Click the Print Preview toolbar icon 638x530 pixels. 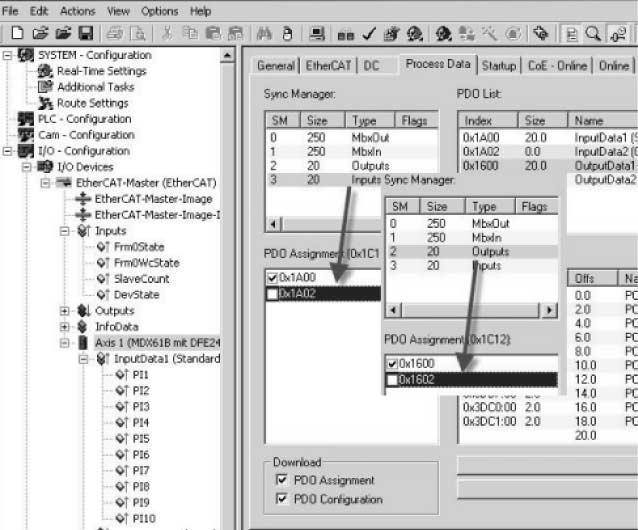(138, 33)
